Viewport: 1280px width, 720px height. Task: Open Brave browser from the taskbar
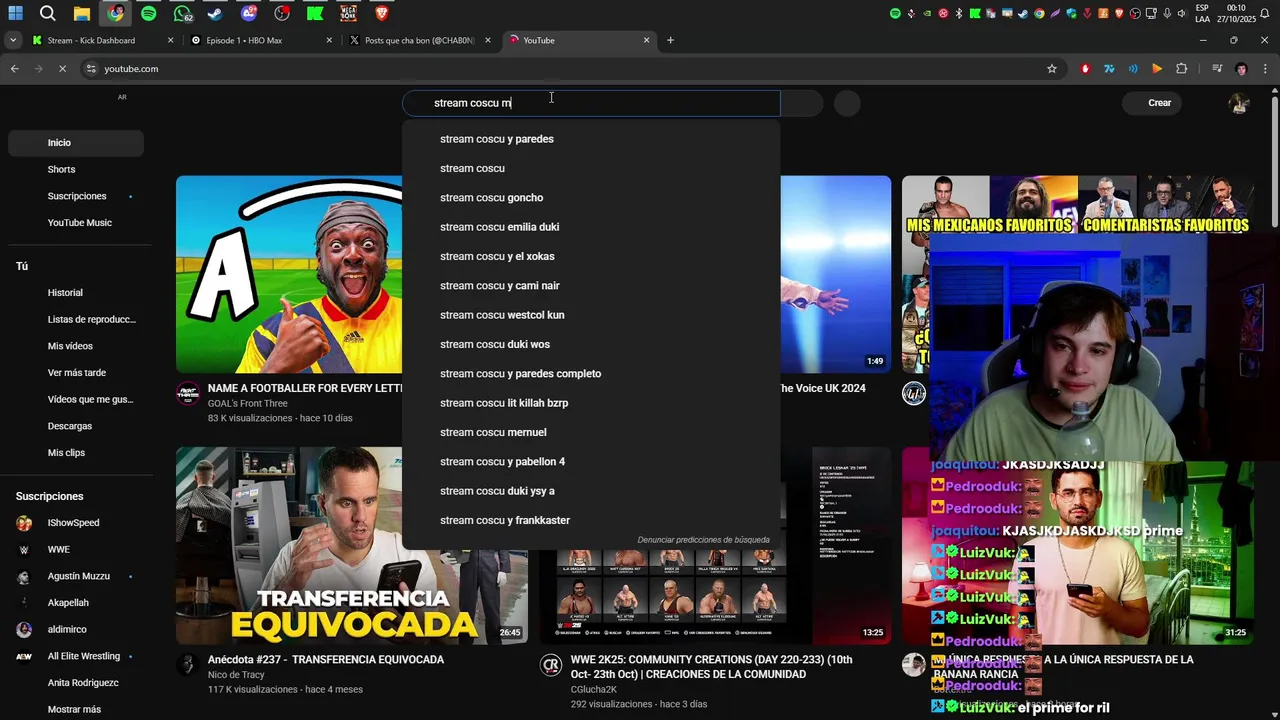coord(381,13)
